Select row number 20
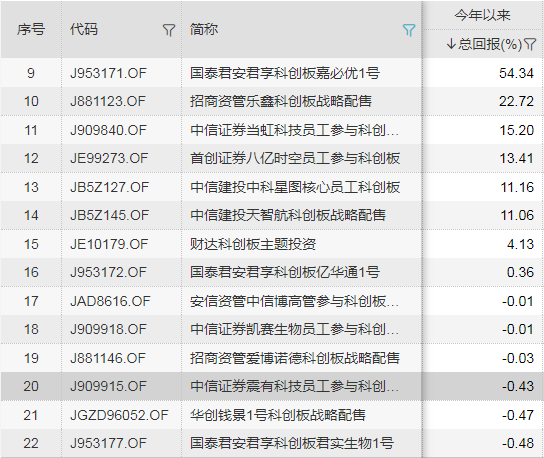The height and width of the screenshot is (458, 544). coord(31,386)
